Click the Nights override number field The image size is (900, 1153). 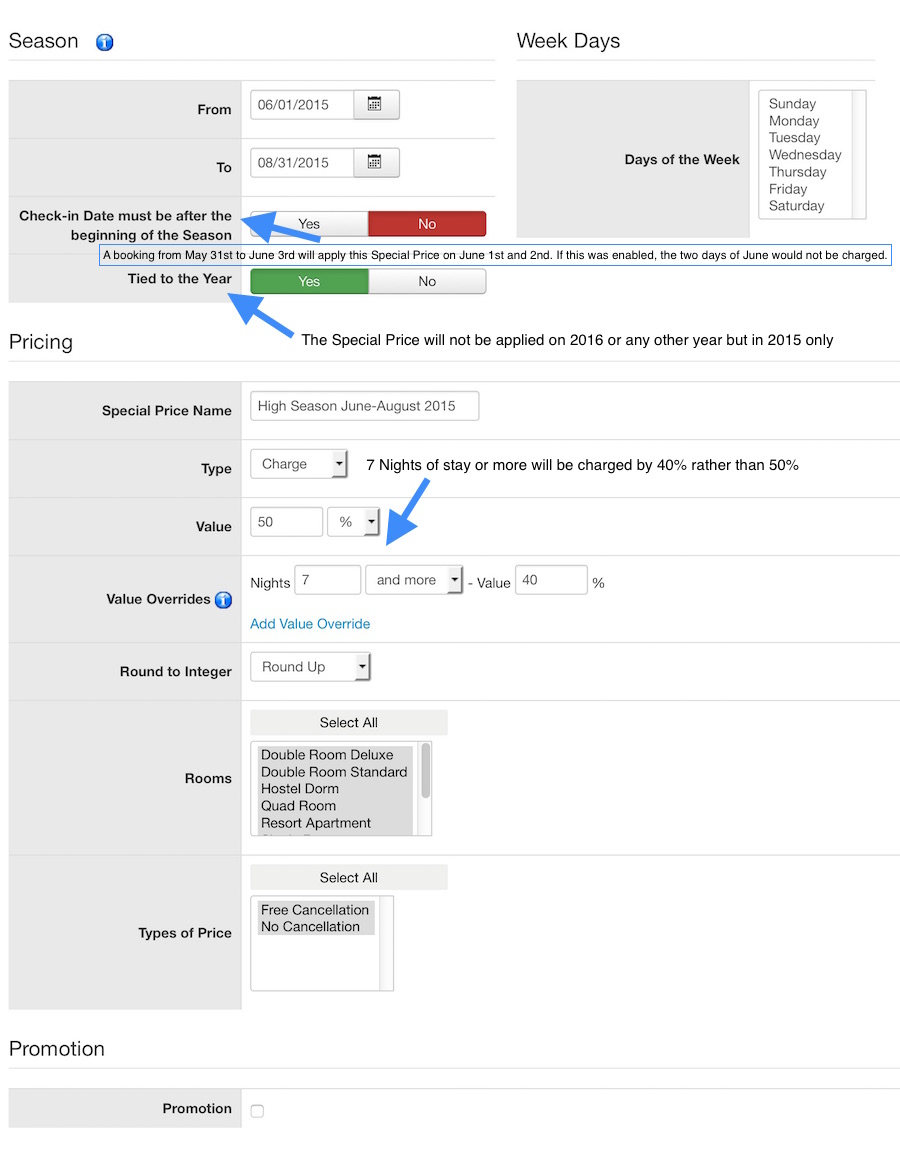(327, 580)
